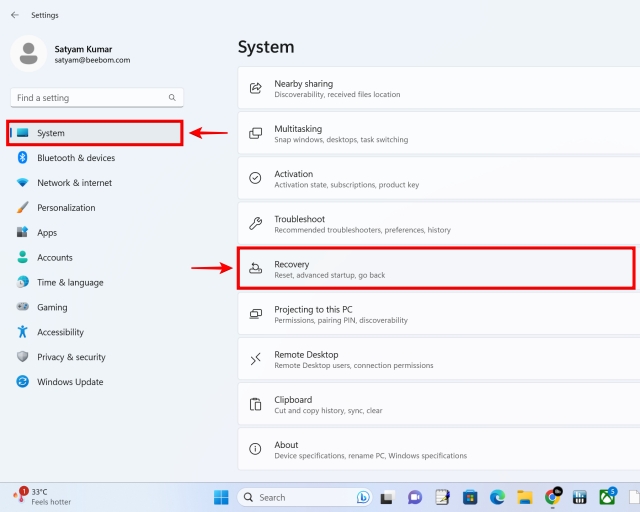
Task: Click the game controller Gaming icon
Action: coord(22,306)
